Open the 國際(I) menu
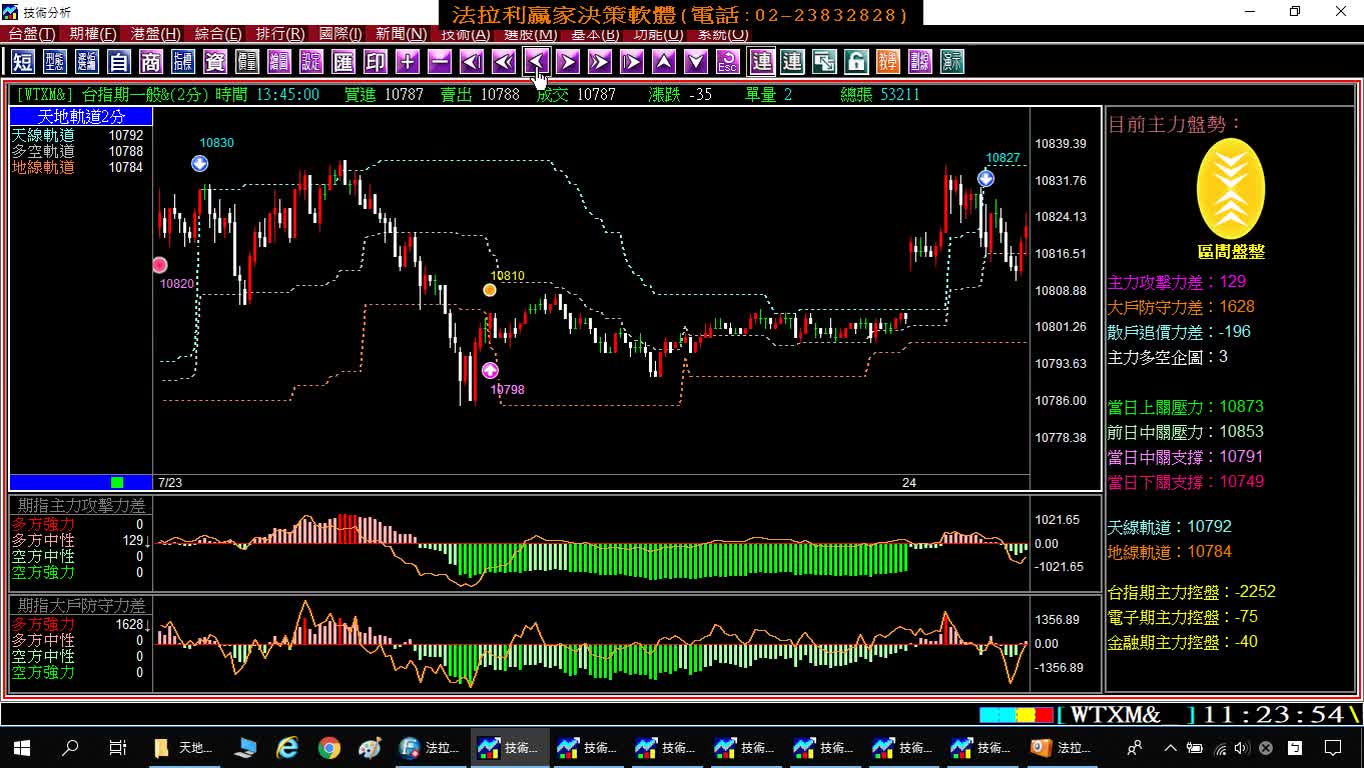 341,34
